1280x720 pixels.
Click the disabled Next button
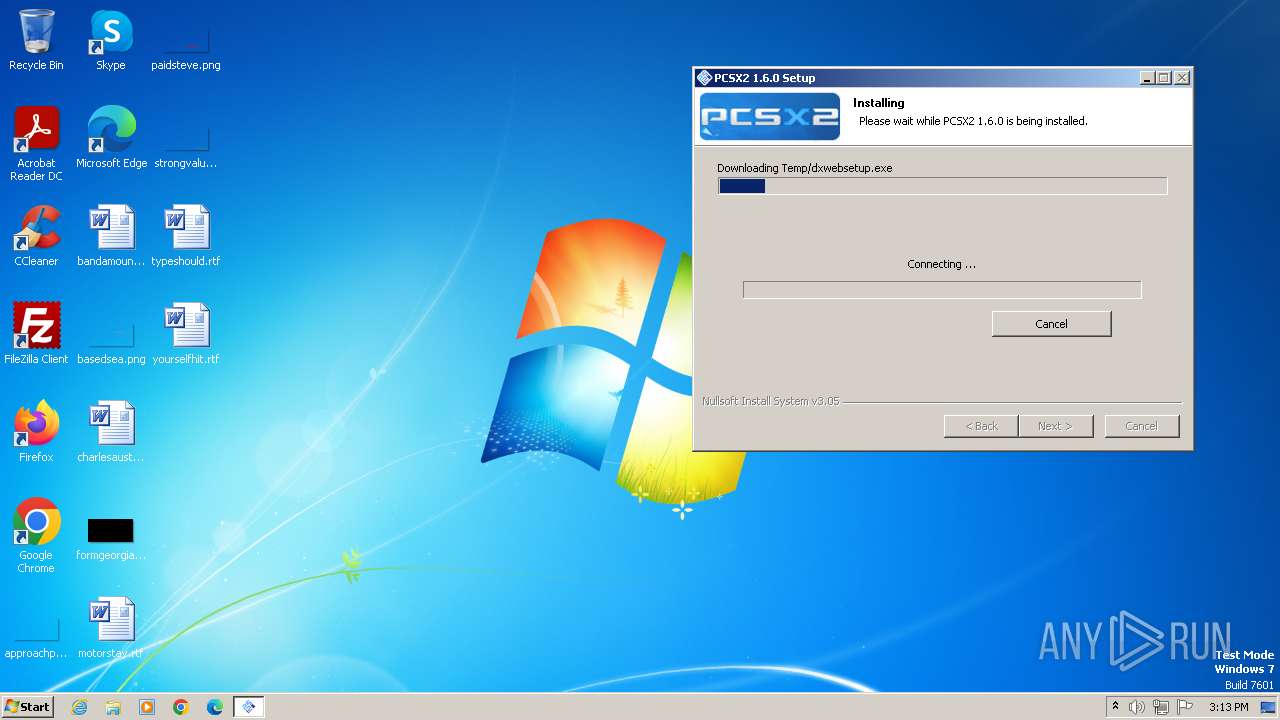click(x=1055, y=426)
